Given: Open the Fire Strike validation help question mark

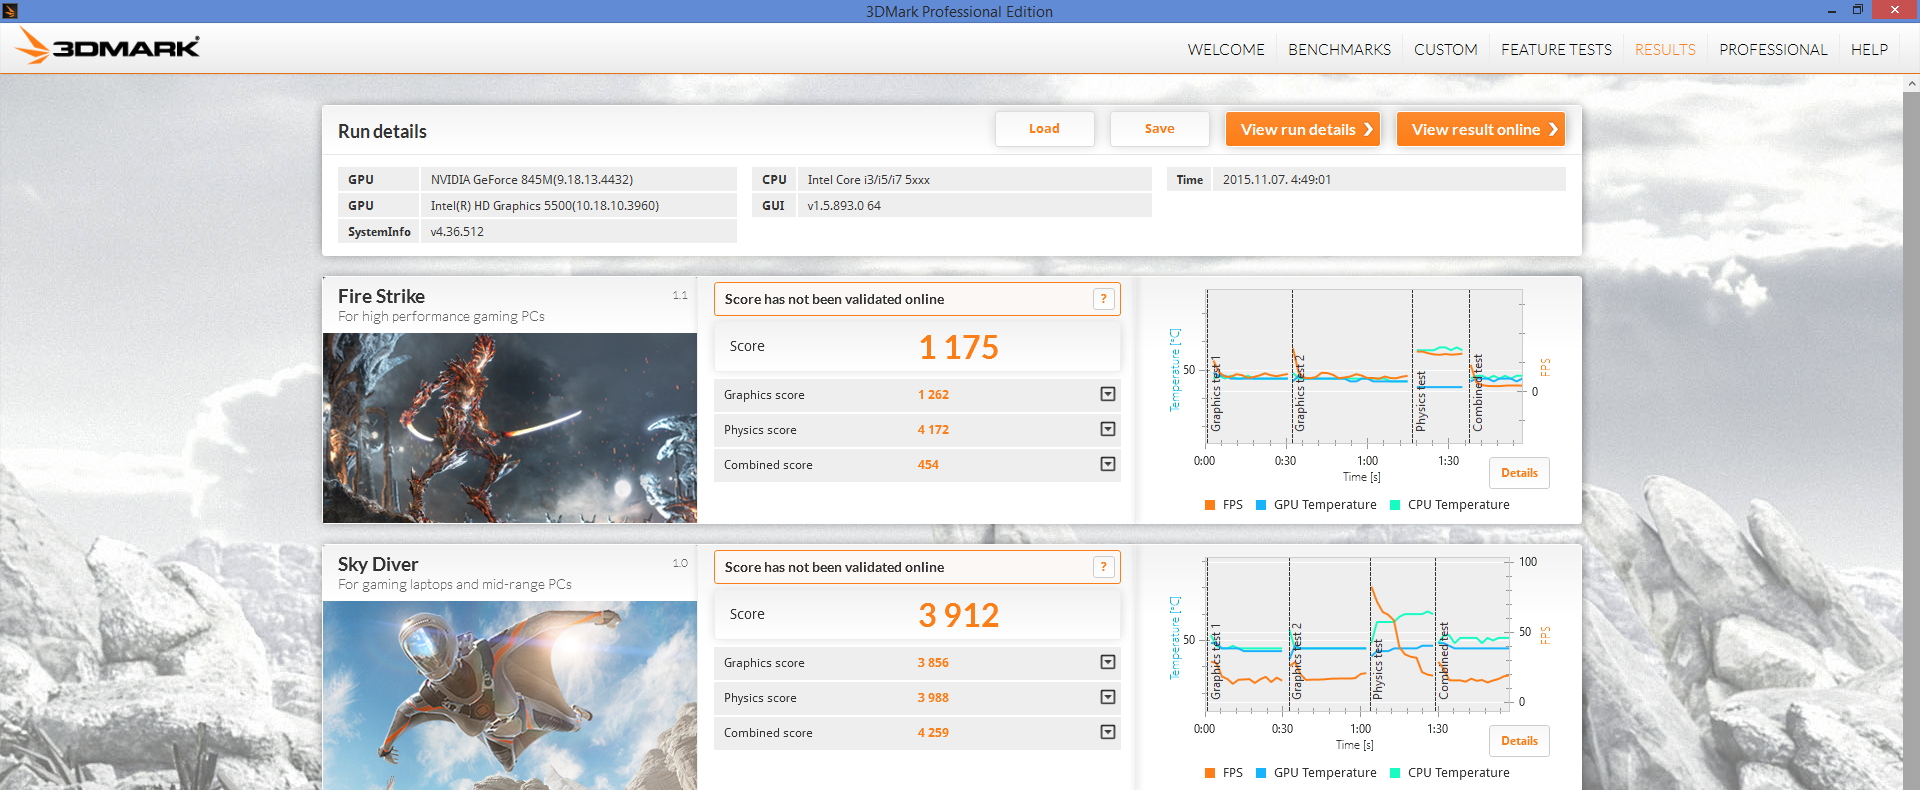Looking at the screenshot, I should (1103, 299).
